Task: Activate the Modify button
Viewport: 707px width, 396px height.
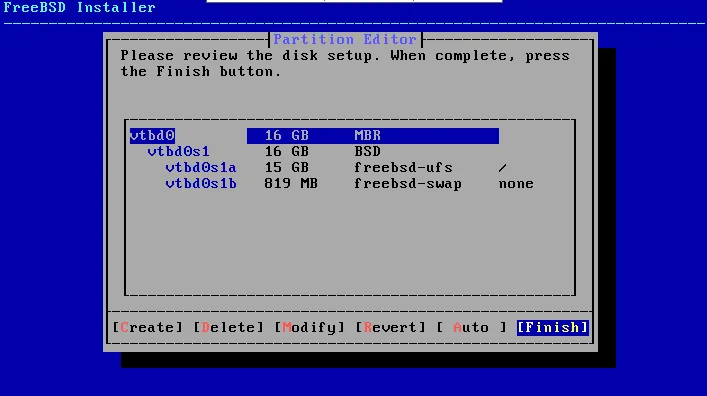Action: [x=309, y=327]
